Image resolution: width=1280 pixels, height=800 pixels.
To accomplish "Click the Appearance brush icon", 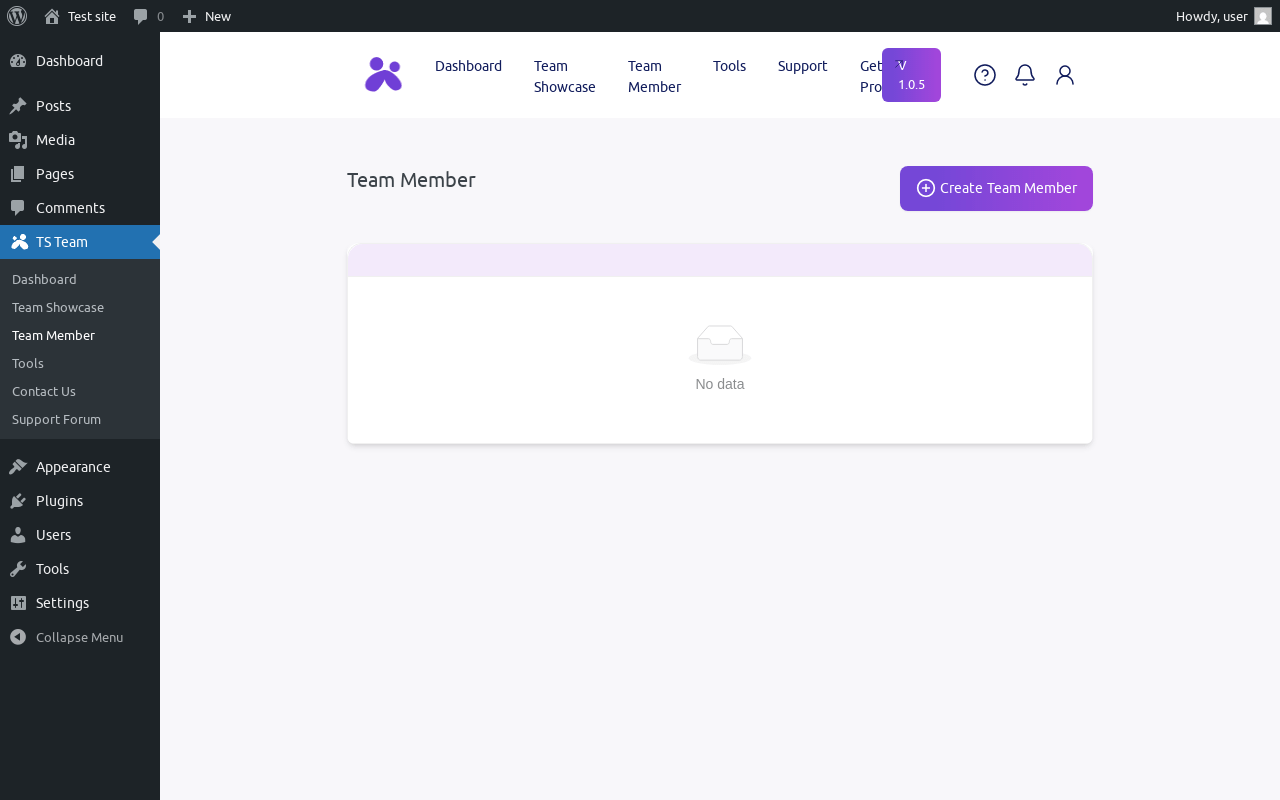I will (18, 467).
